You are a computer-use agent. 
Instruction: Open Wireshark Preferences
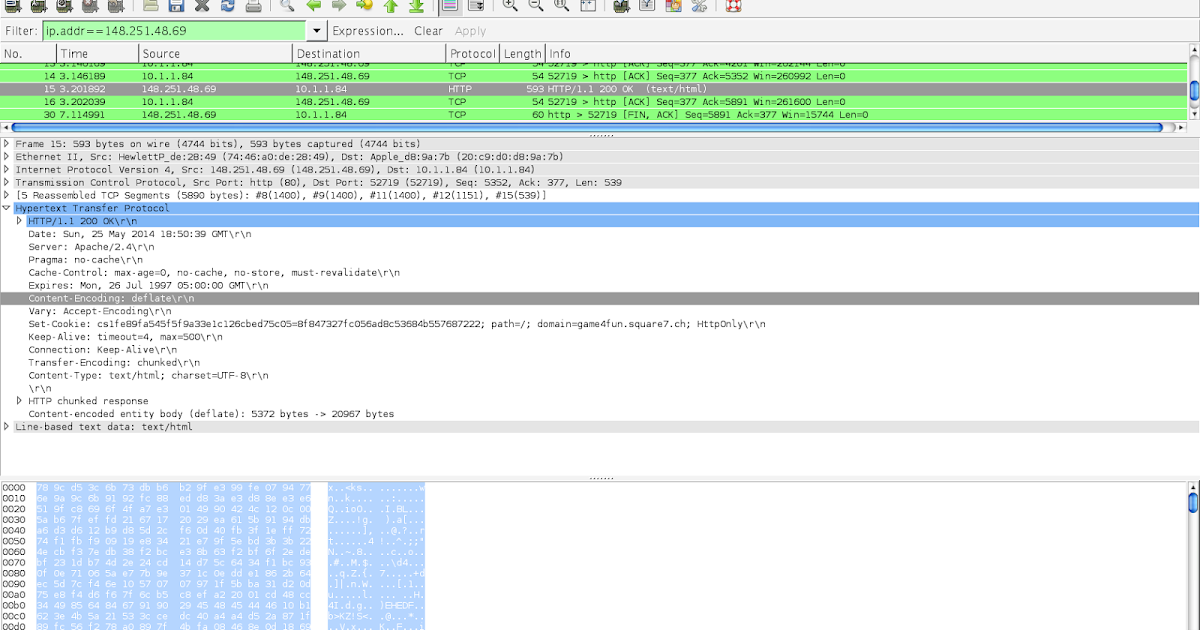[699, 8]
